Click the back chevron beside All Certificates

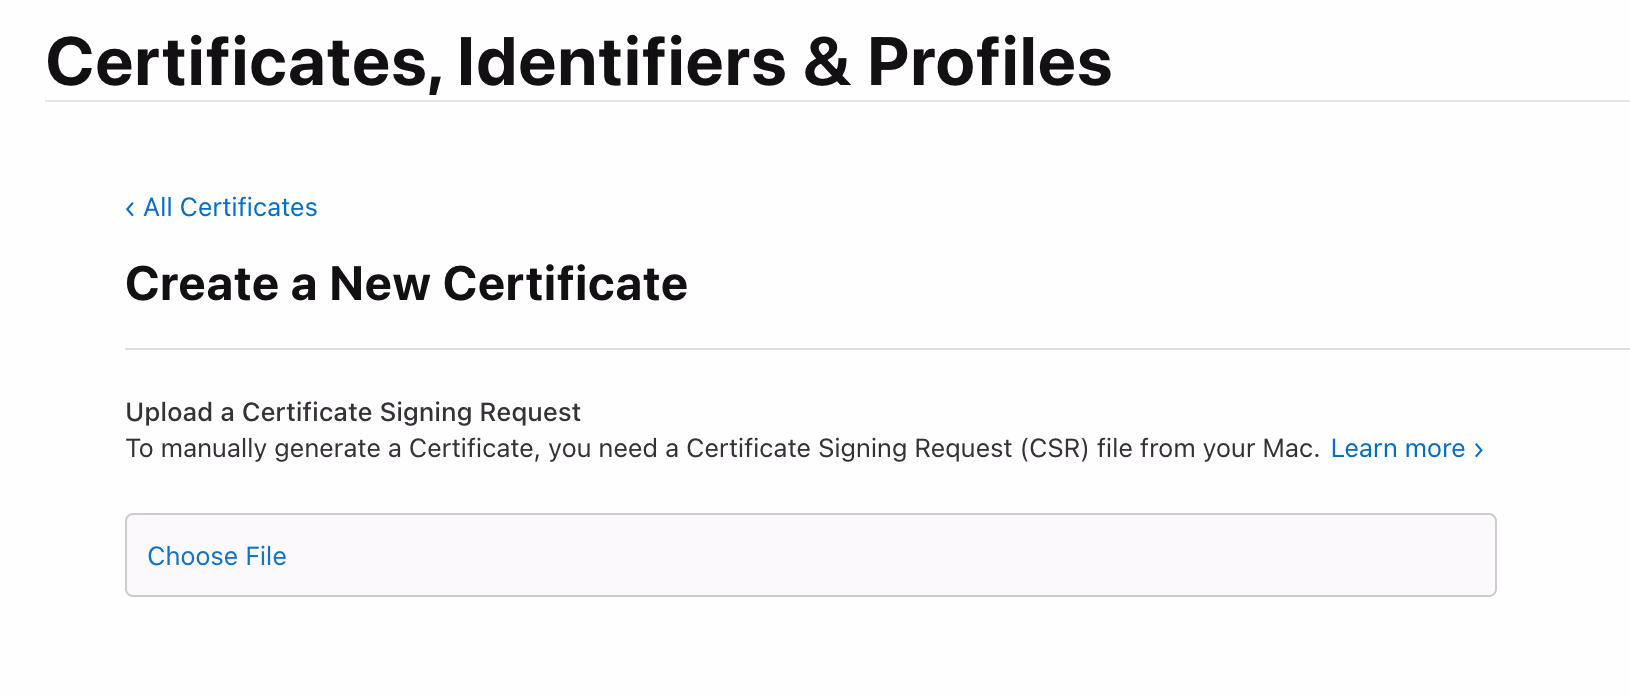tap(130, 208)
